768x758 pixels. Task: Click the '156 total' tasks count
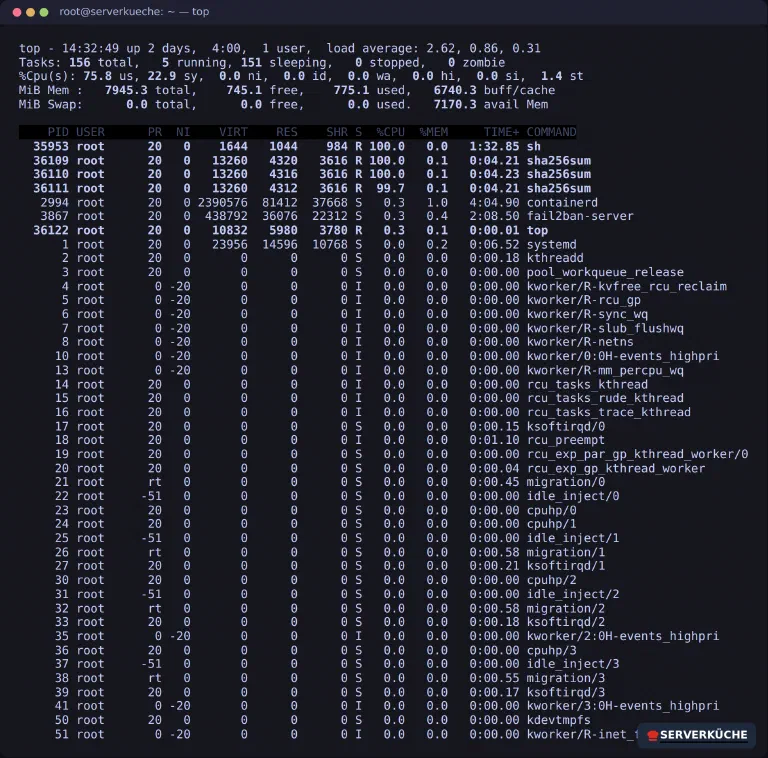(101, 63)
